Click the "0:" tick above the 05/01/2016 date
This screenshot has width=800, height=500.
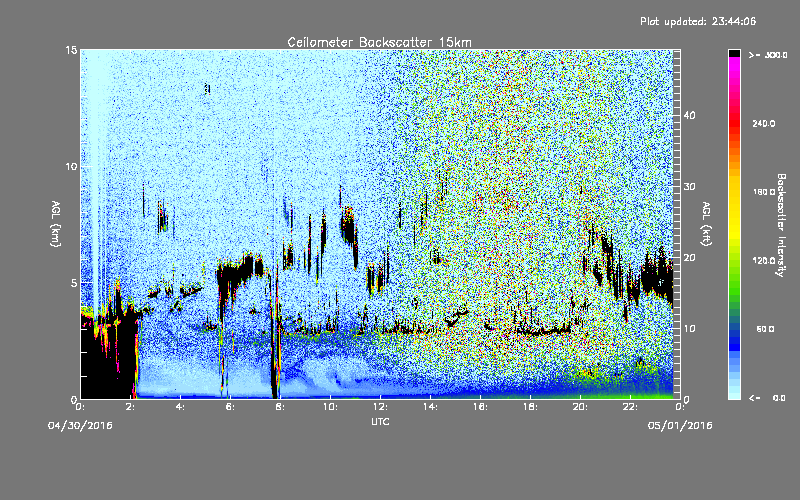click(x=680, y=407)
